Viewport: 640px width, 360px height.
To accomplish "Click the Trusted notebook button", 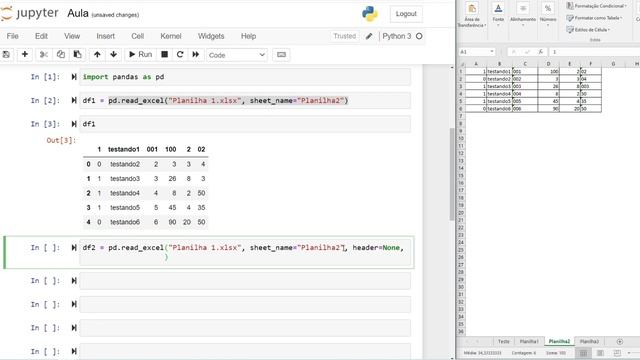I will (x=344, y=36).
